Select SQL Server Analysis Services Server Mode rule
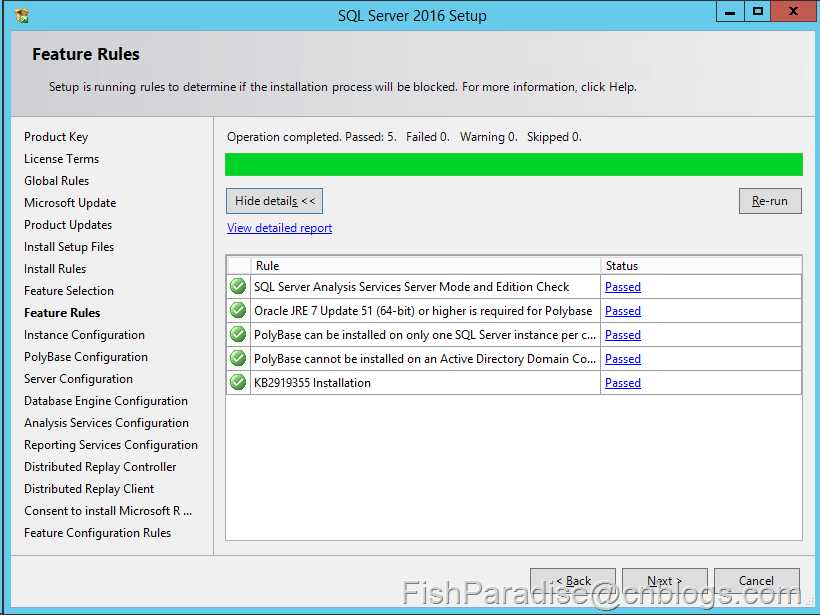This screenshot has height=615, width=820. [412, 287]
